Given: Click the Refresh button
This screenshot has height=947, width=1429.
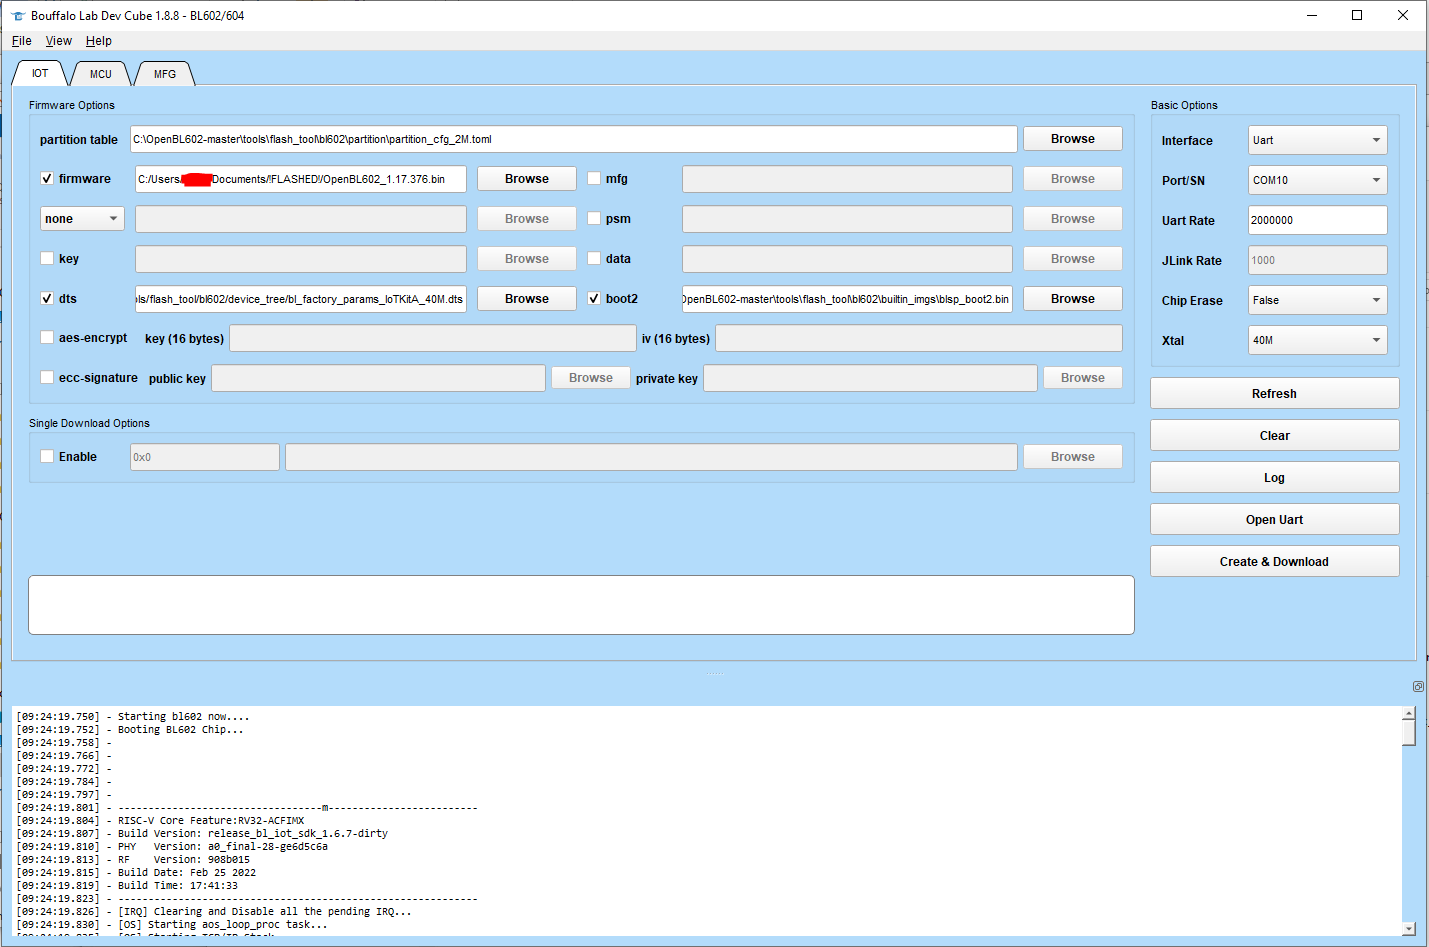Looking at the screenshot, I should pyautogui.click(x=1274, y=394).
